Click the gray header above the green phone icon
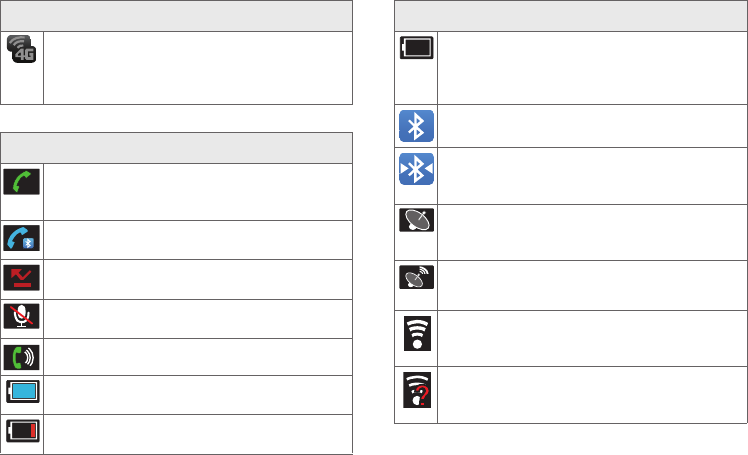Viewport: 748px width, 455px height. (177, 147)
